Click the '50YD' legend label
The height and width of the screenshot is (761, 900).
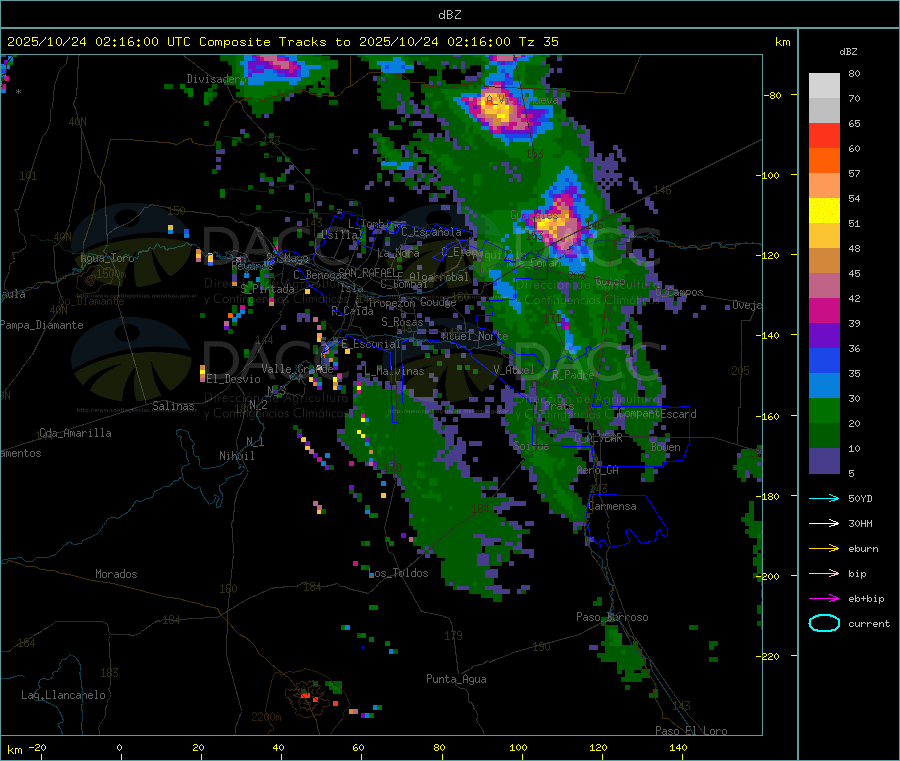[x=860, y=498]
